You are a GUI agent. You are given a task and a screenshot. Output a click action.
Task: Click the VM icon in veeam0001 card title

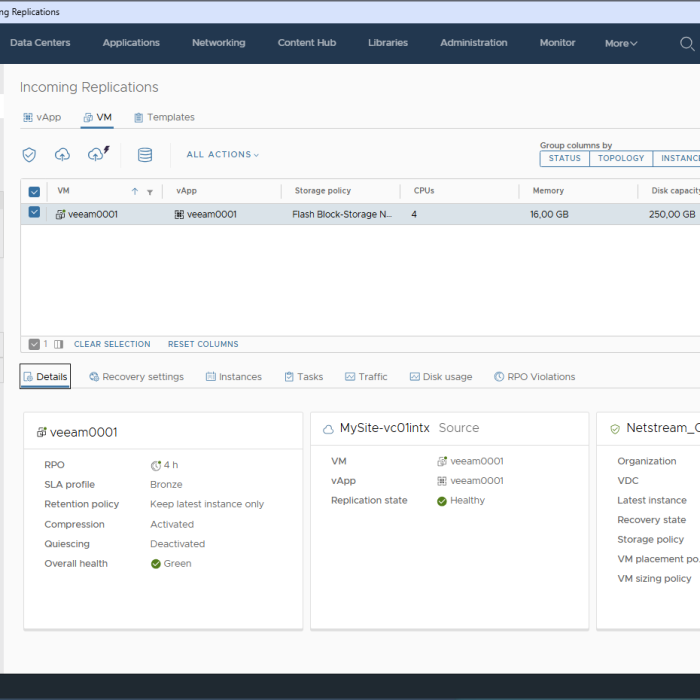[41, 432]
